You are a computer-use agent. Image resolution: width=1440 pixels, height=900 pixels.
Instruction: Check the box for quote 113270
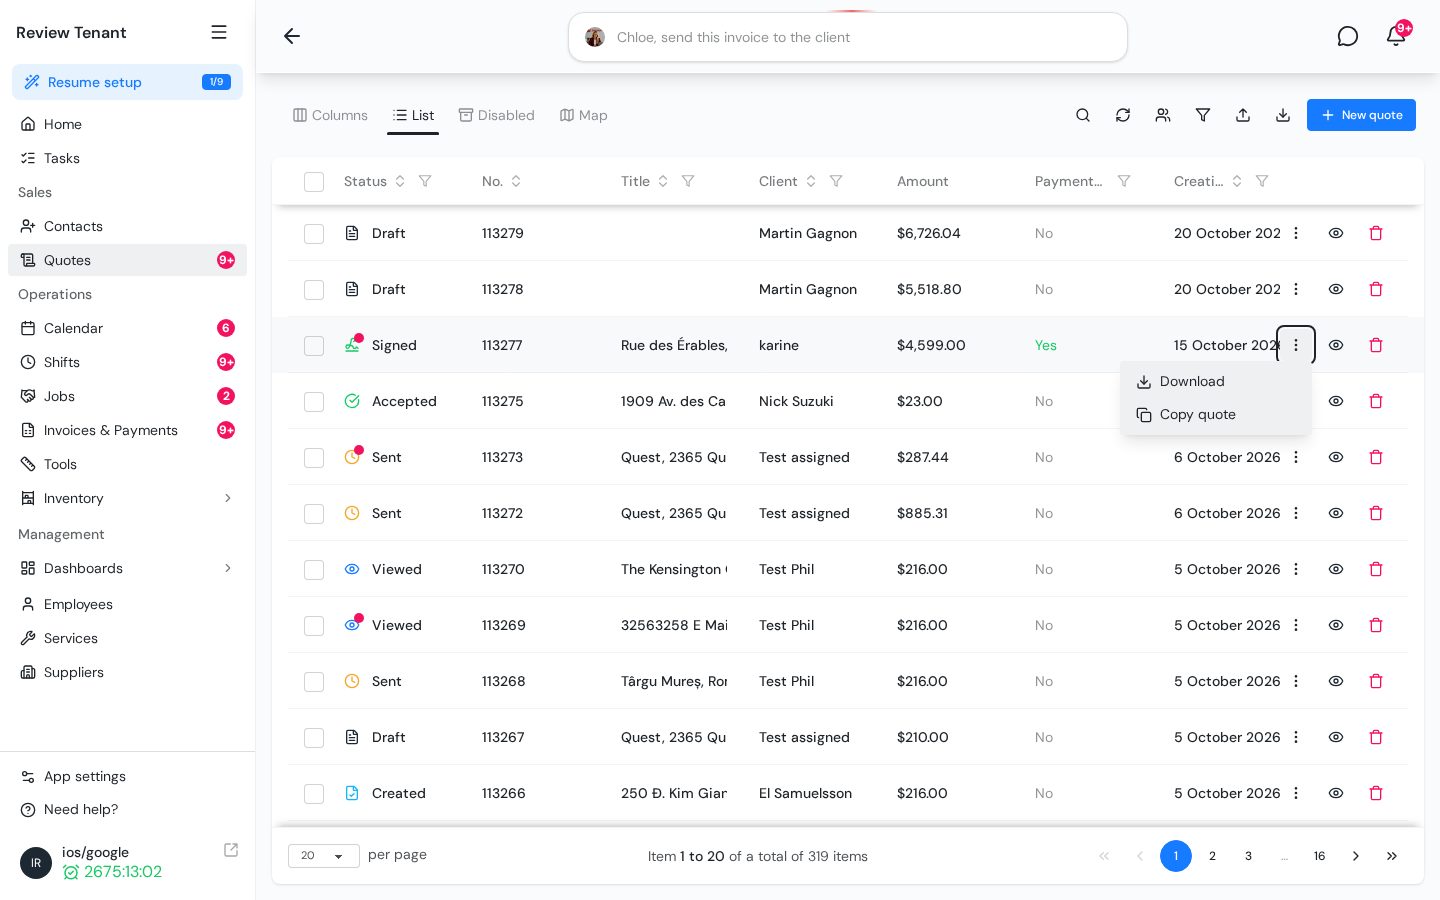click(314, 570)
